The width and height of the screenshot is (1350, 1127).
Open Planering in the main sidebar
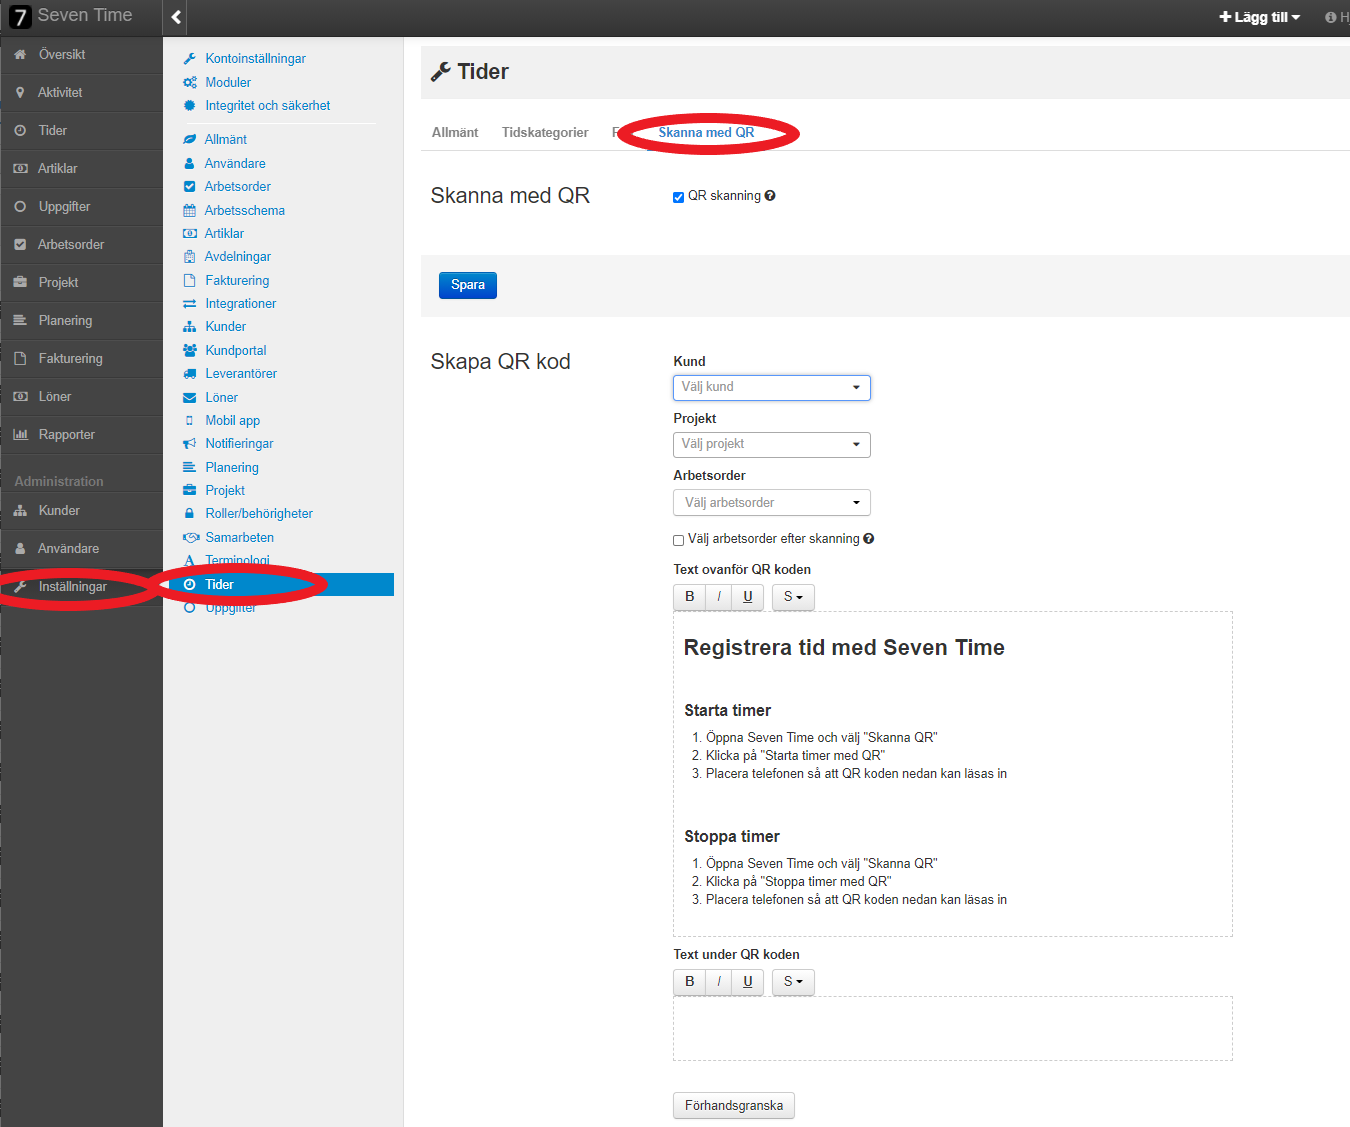pyautogui.click(x=81, y=321)
